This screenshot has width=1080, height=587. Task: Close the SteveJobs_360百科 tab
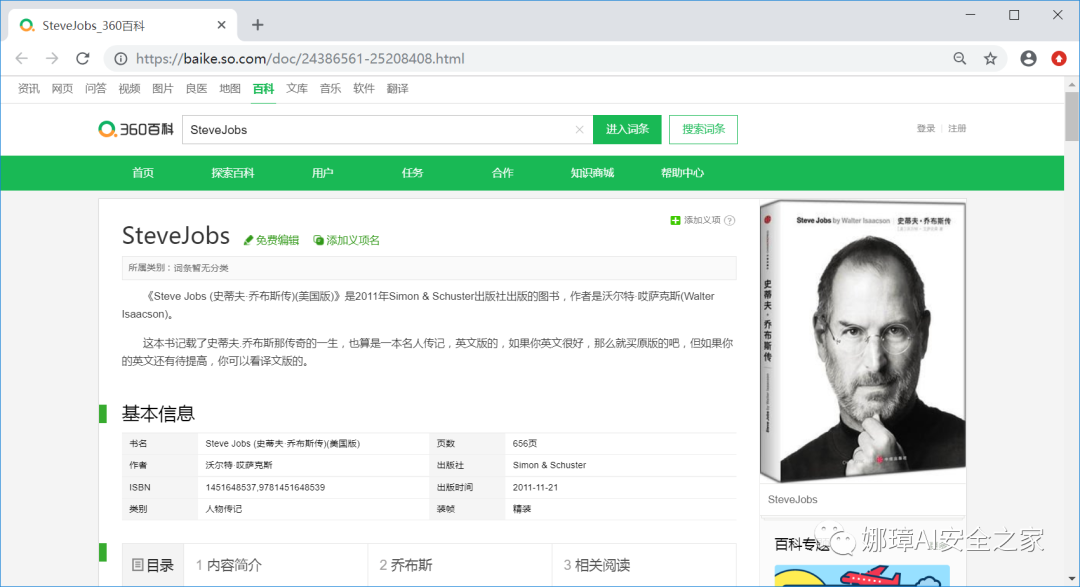pyautogui.click(x=221, y=25)
